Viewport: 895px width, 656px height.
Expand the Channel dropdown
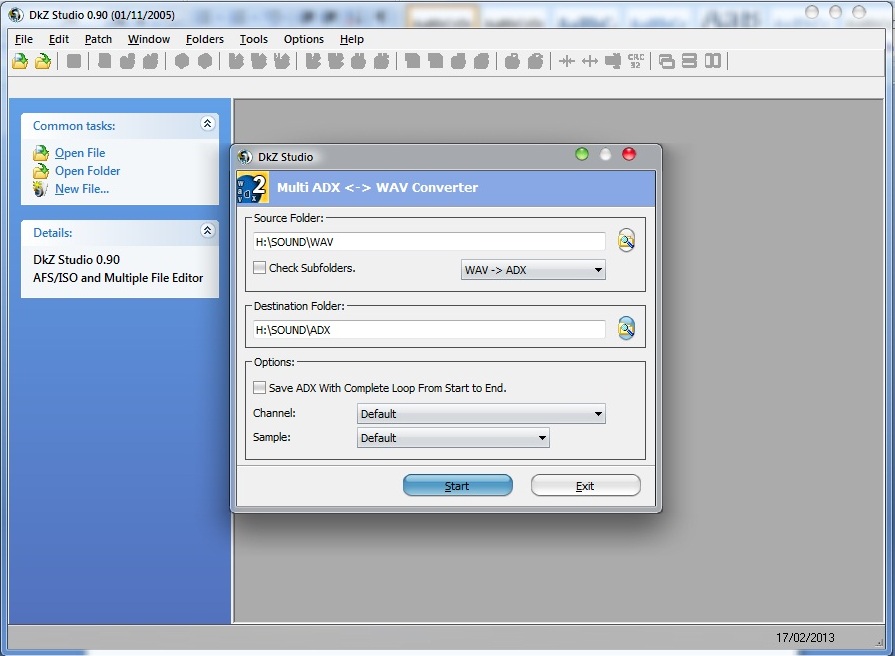[x=481, y=414]
